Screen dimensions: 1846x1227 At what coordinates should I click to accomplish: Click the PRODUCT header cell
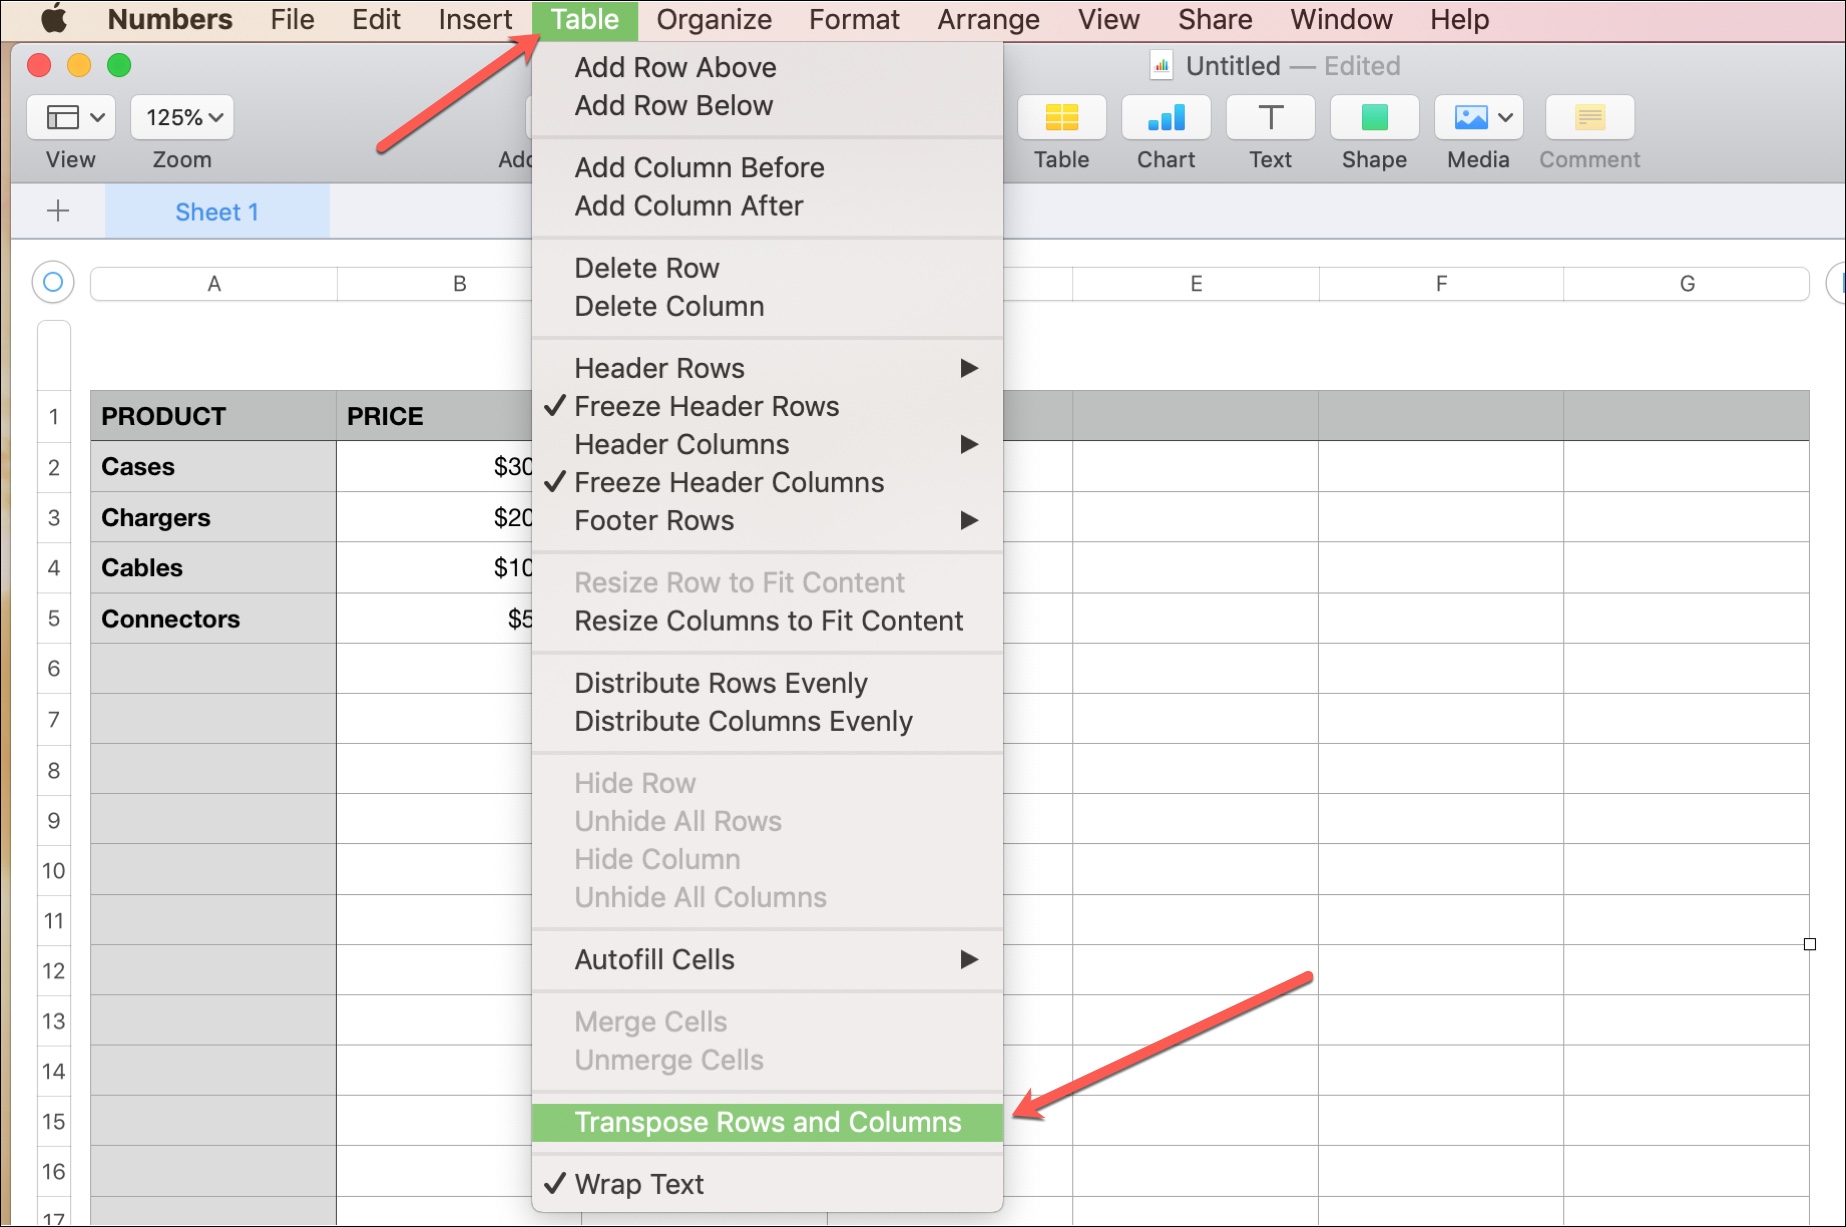214,416
